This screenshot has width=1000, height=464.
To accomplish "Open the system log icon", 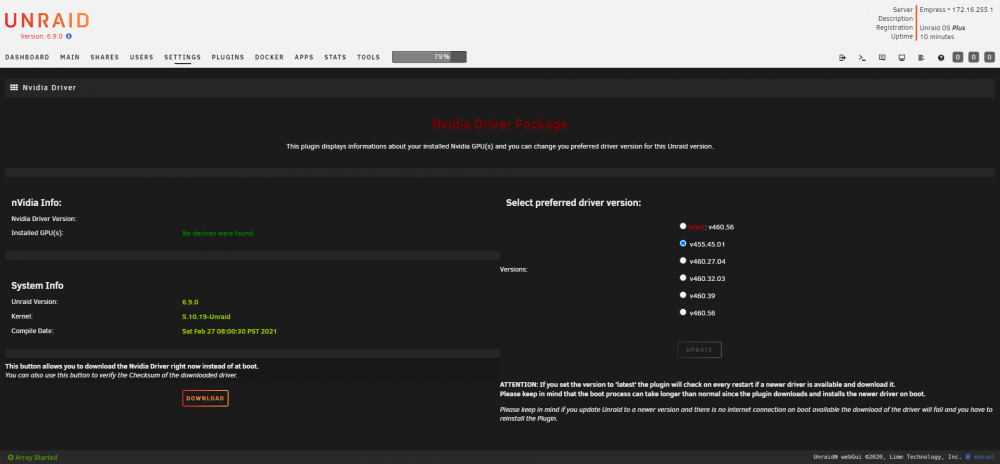I will (921, 57).
